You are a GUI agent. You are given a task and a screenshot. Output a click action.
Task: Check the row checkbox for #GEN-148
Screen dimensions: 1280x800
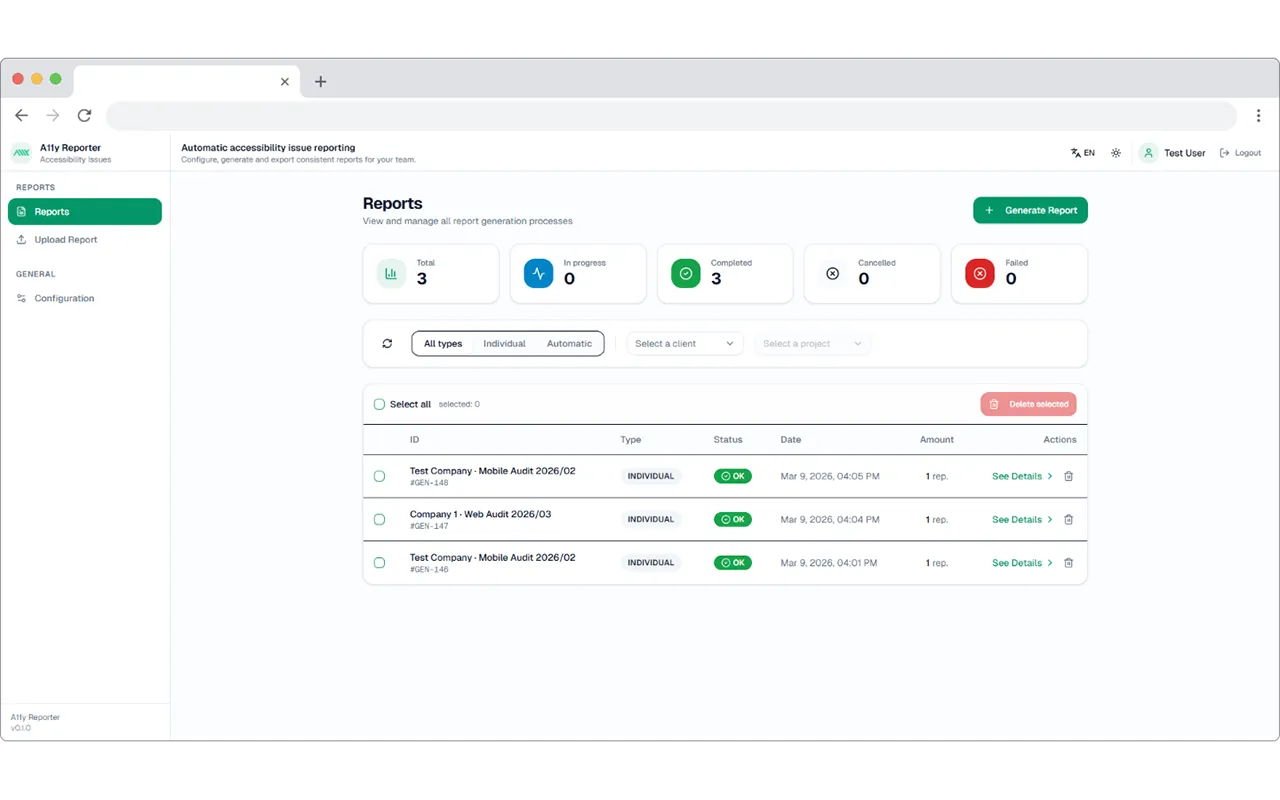(x=379, y=476)
